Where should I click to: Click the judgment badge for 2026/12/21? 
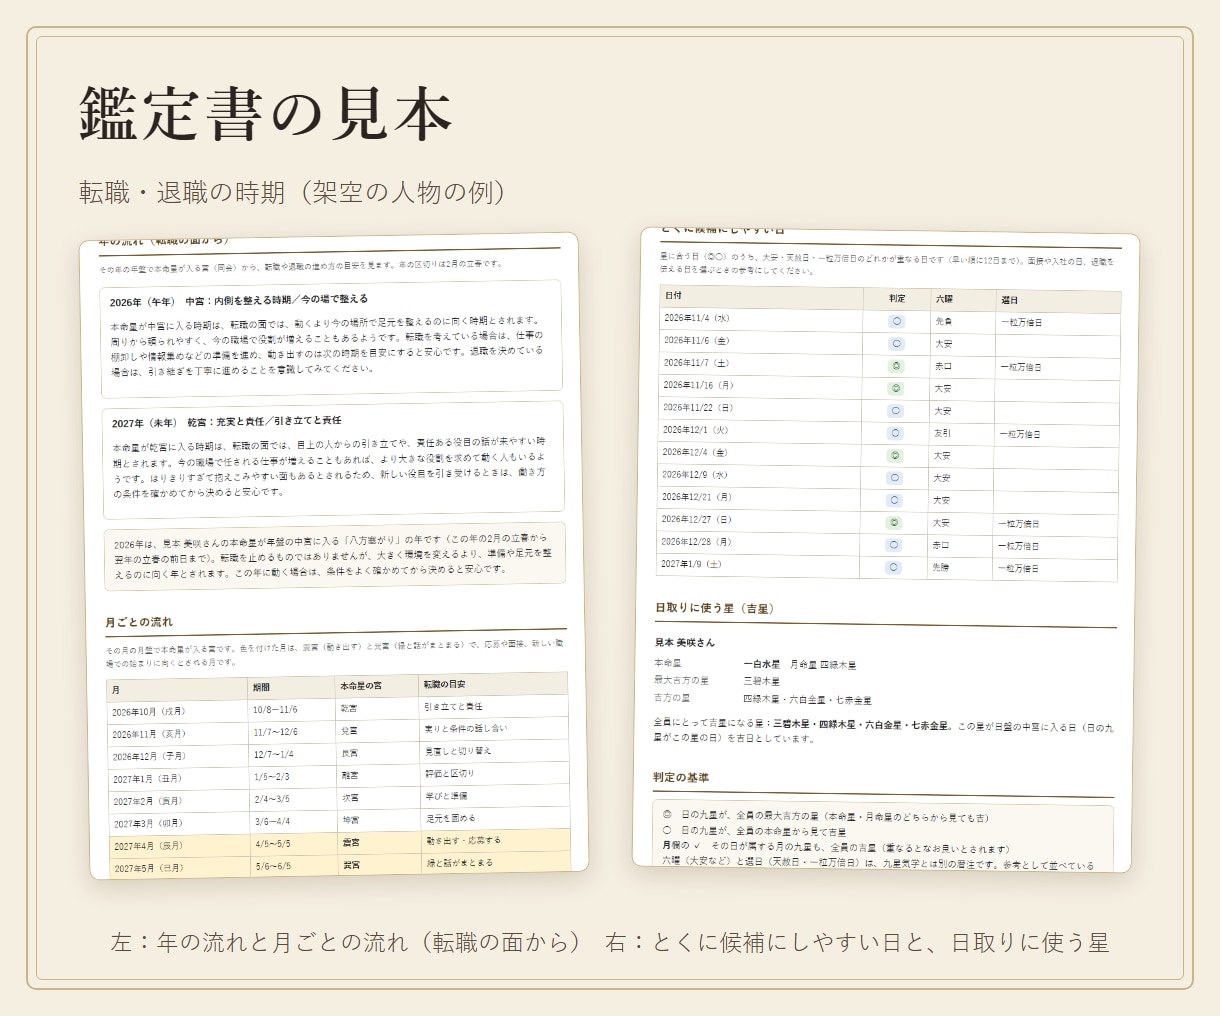(895, 500)
